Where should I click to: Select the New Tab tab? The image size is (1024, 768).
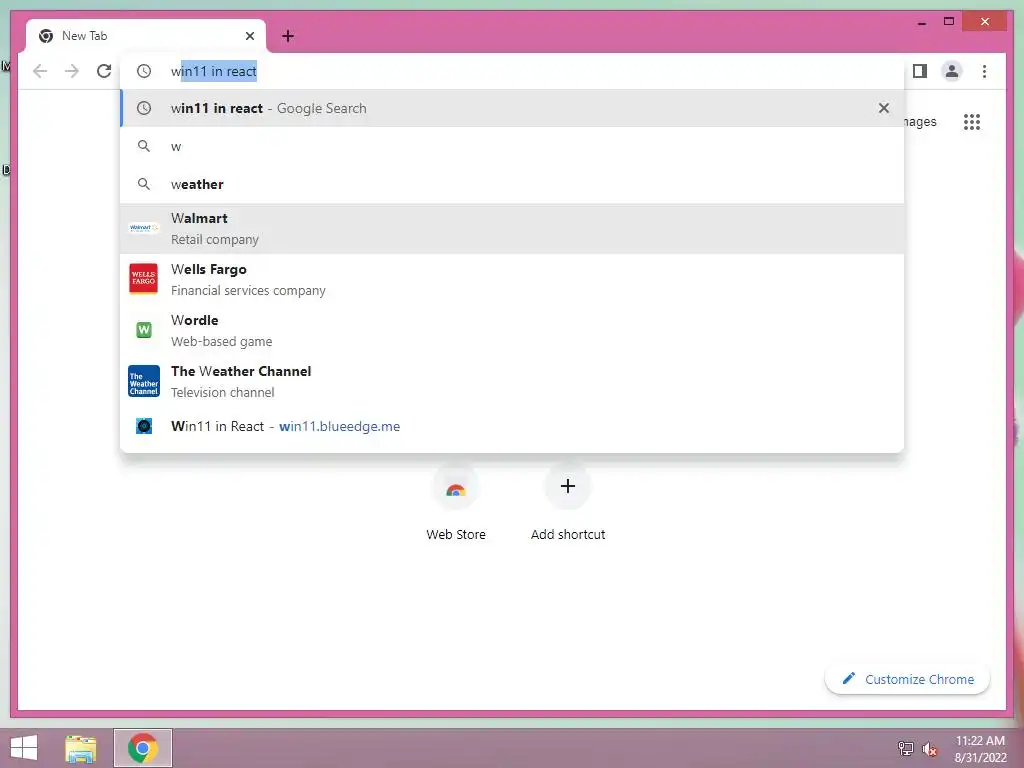tap(146, 36)
